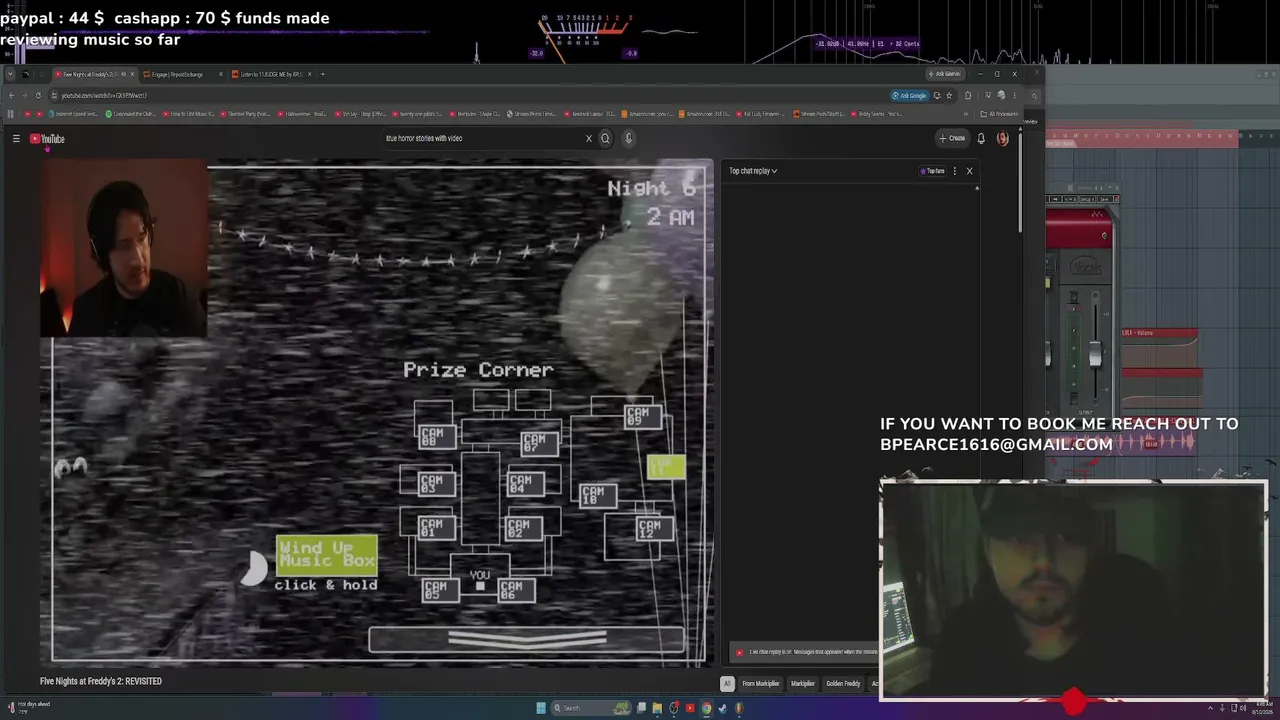
Task: Select CAM 10 on the camera map
Action: point(598,494)
